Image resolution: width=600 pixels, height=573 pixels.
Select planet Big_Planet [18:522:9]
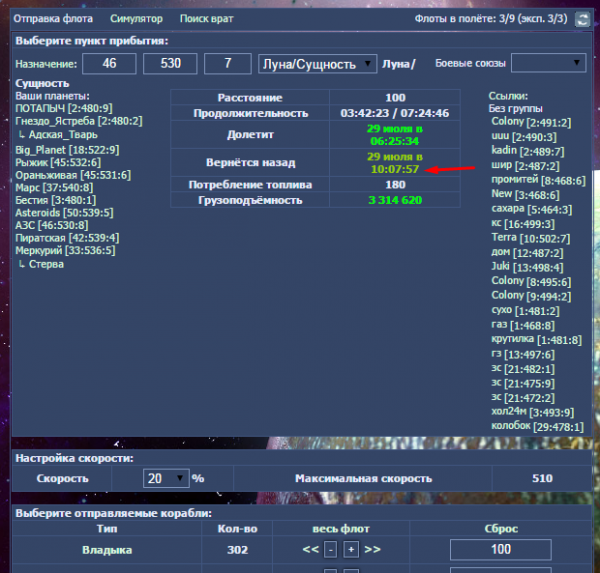click(x=68, y=150)
